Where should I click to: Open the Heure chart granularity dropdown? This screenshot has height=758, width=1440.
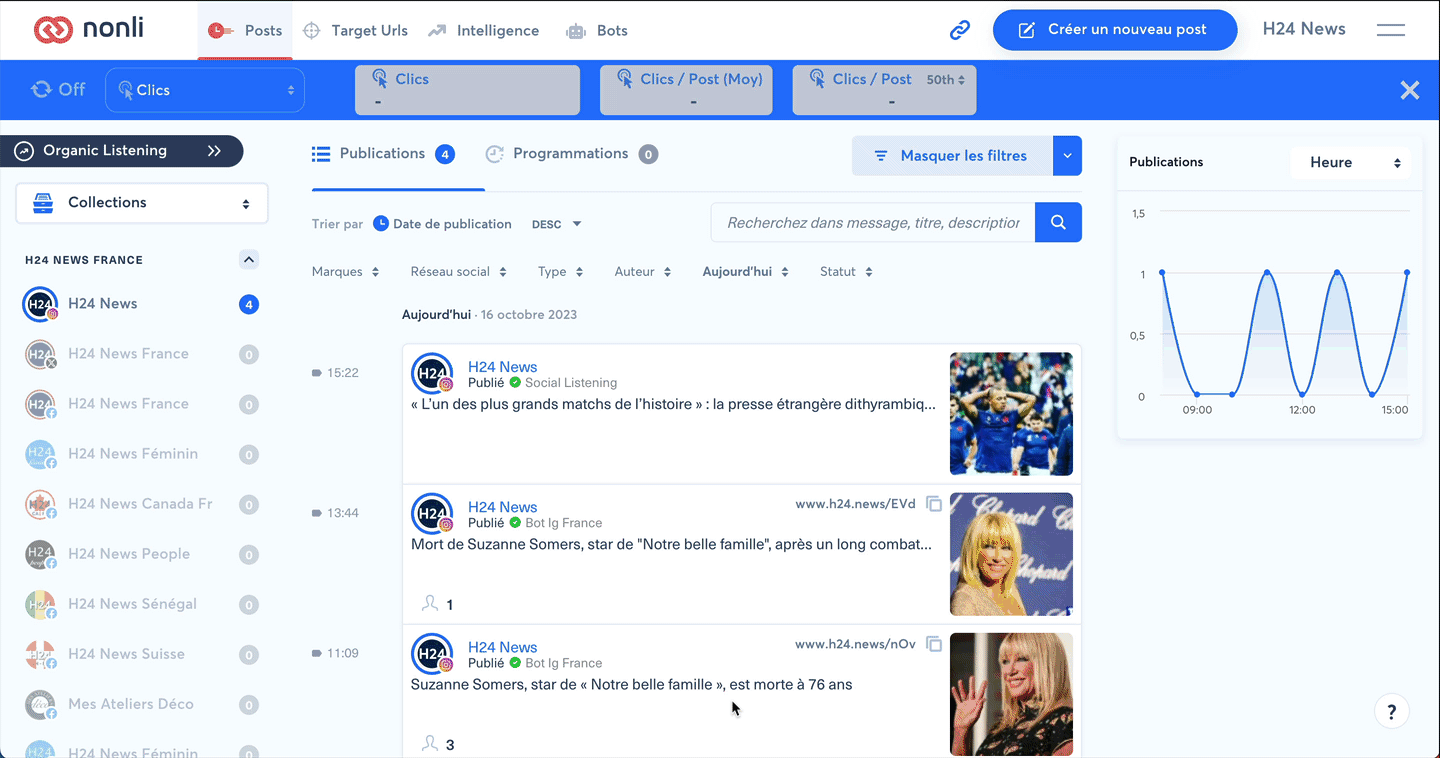(1352, 163)
